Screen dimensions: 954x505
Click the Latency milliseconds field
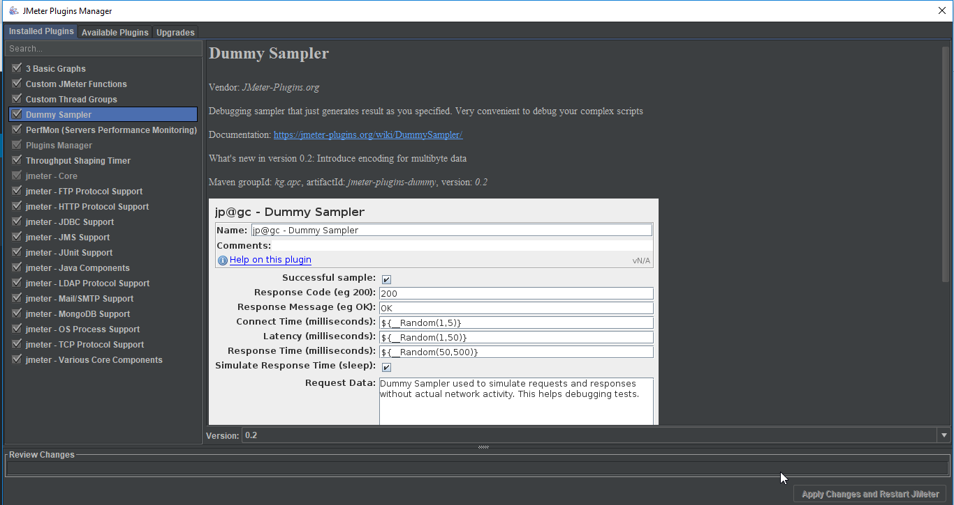(516, 337)
